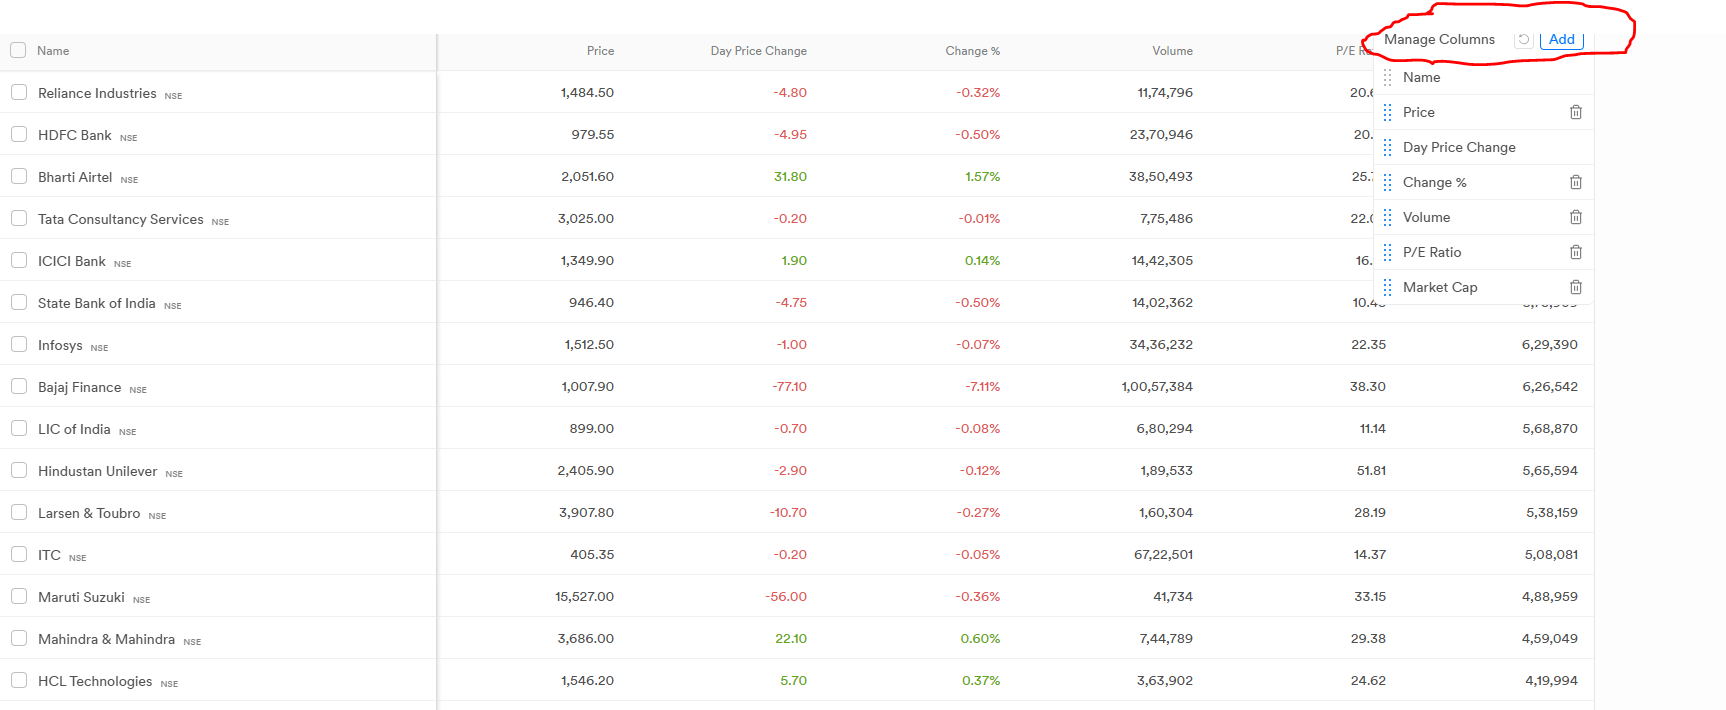Remove the Change % column via trash icon
The width and height of the screenshot is (1726, 710).
(1575, 182)
